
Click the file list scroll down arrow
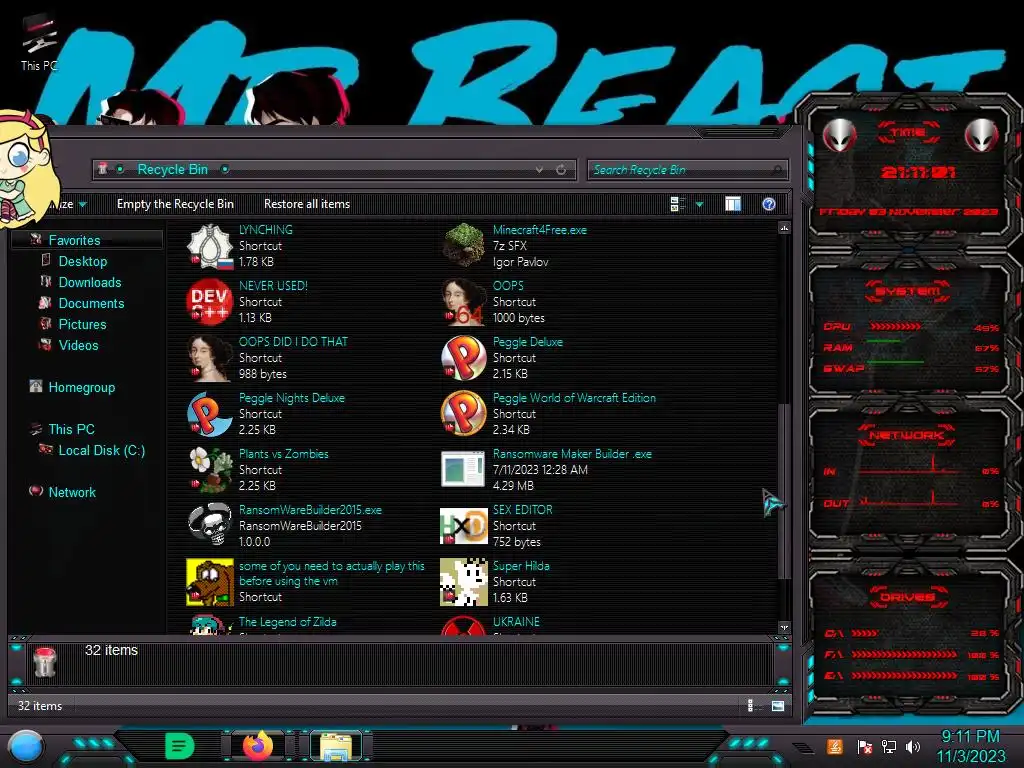click(x=784, y=628)
